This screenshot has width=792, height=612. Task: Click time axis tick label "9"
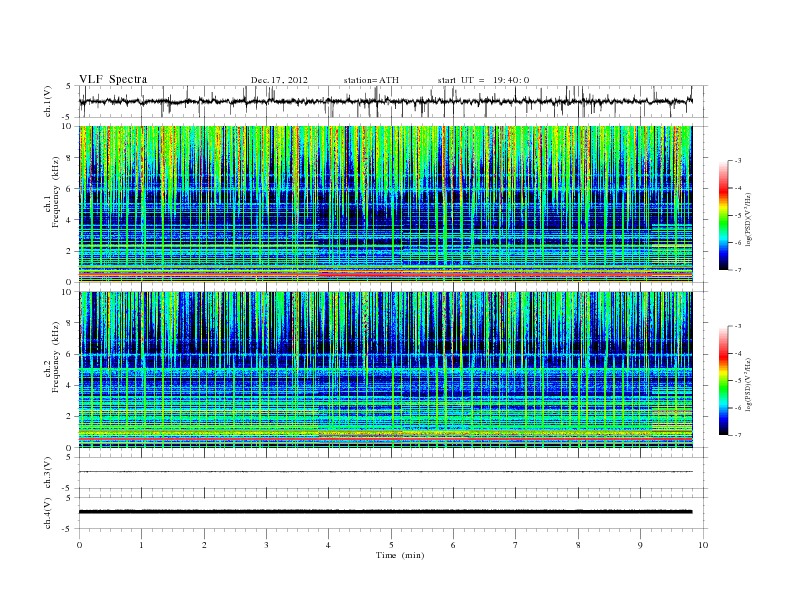[x=640, y=545]
